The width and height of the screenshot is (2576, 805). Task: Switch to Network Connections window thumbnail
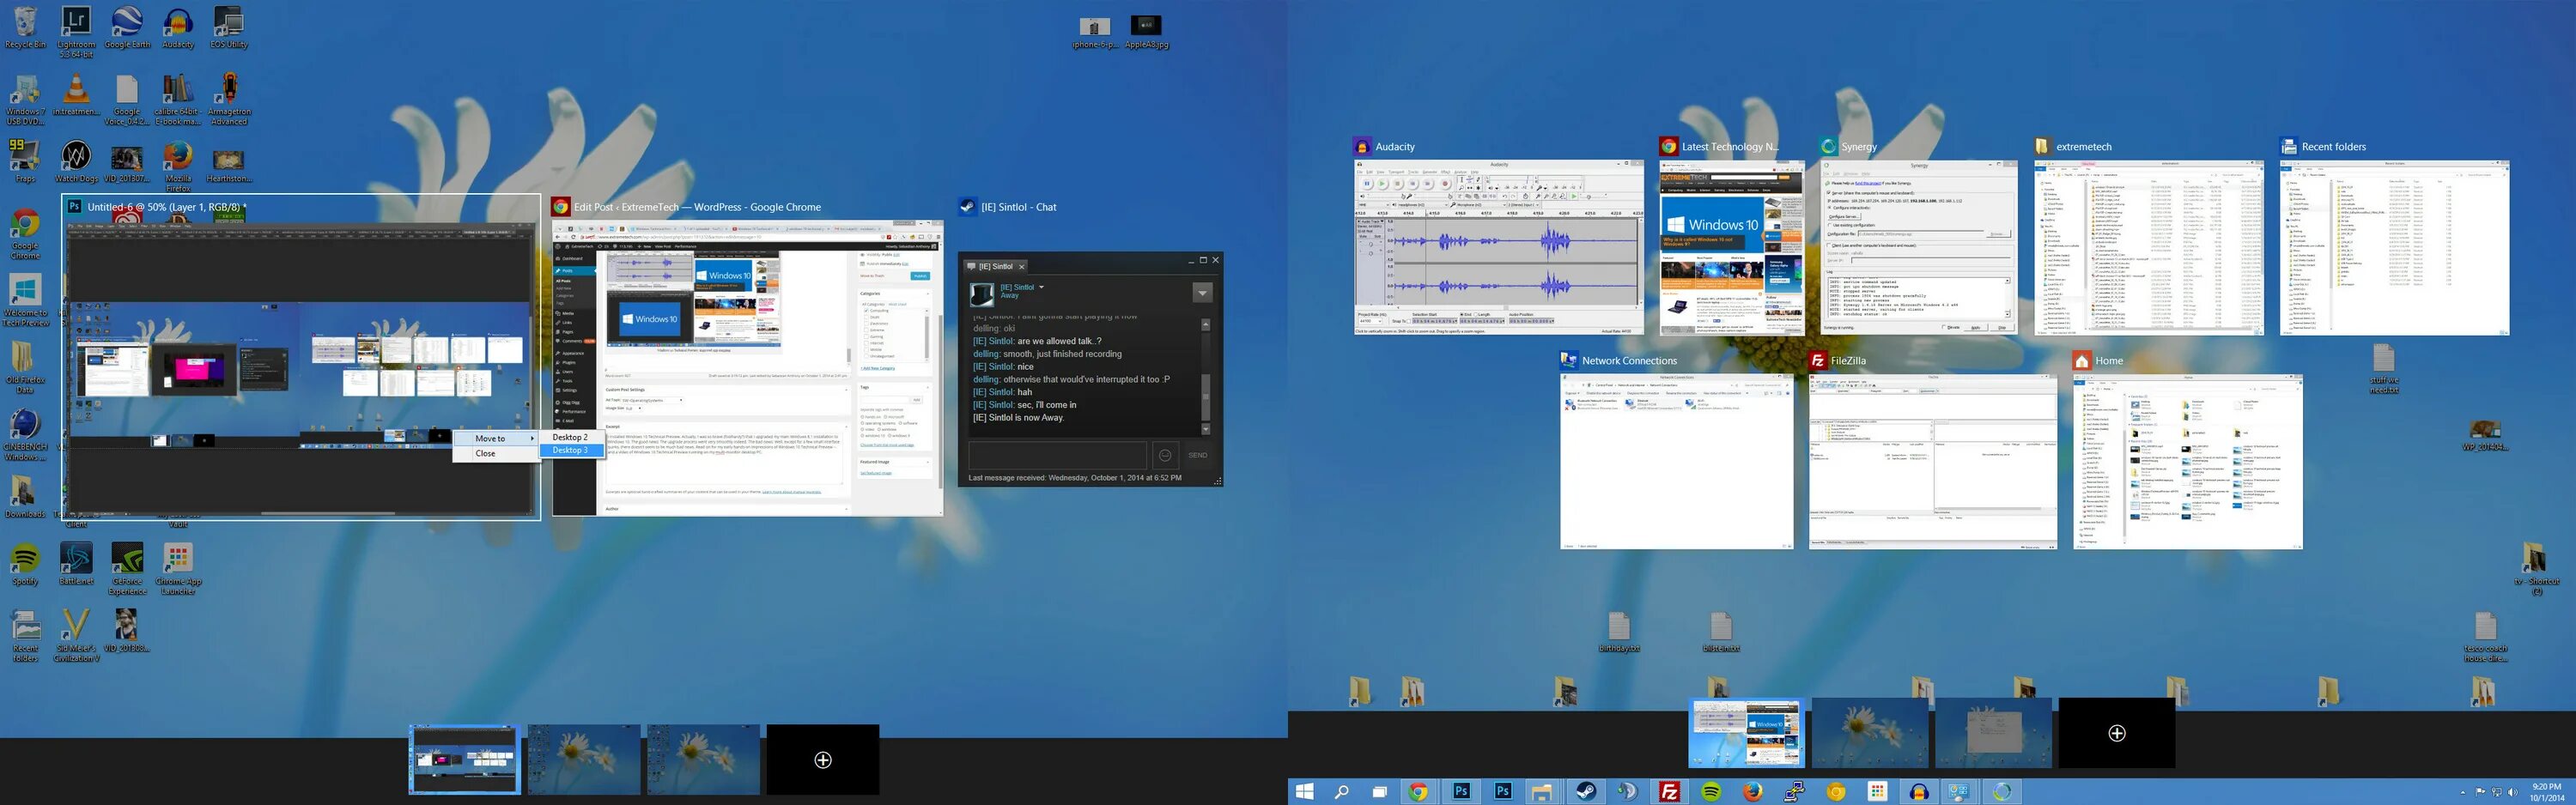1677,461
